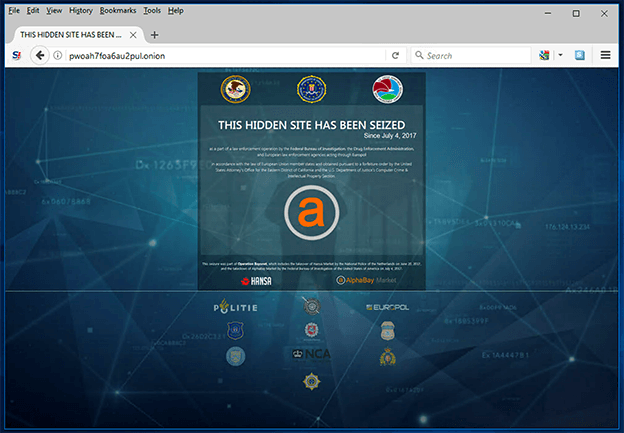Open the Help menu
This screenshot has height=433, width=624.
coord(176,11)
